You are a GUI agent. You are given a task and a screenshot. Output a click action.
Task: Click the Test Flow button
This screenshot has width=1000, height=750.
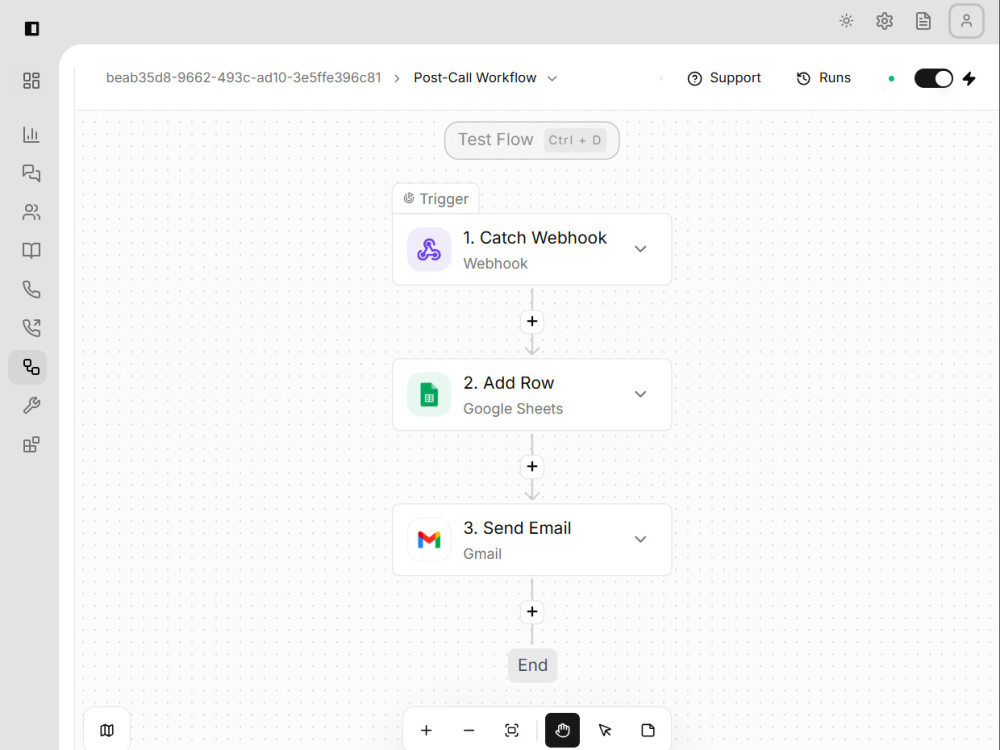(532, 140)
